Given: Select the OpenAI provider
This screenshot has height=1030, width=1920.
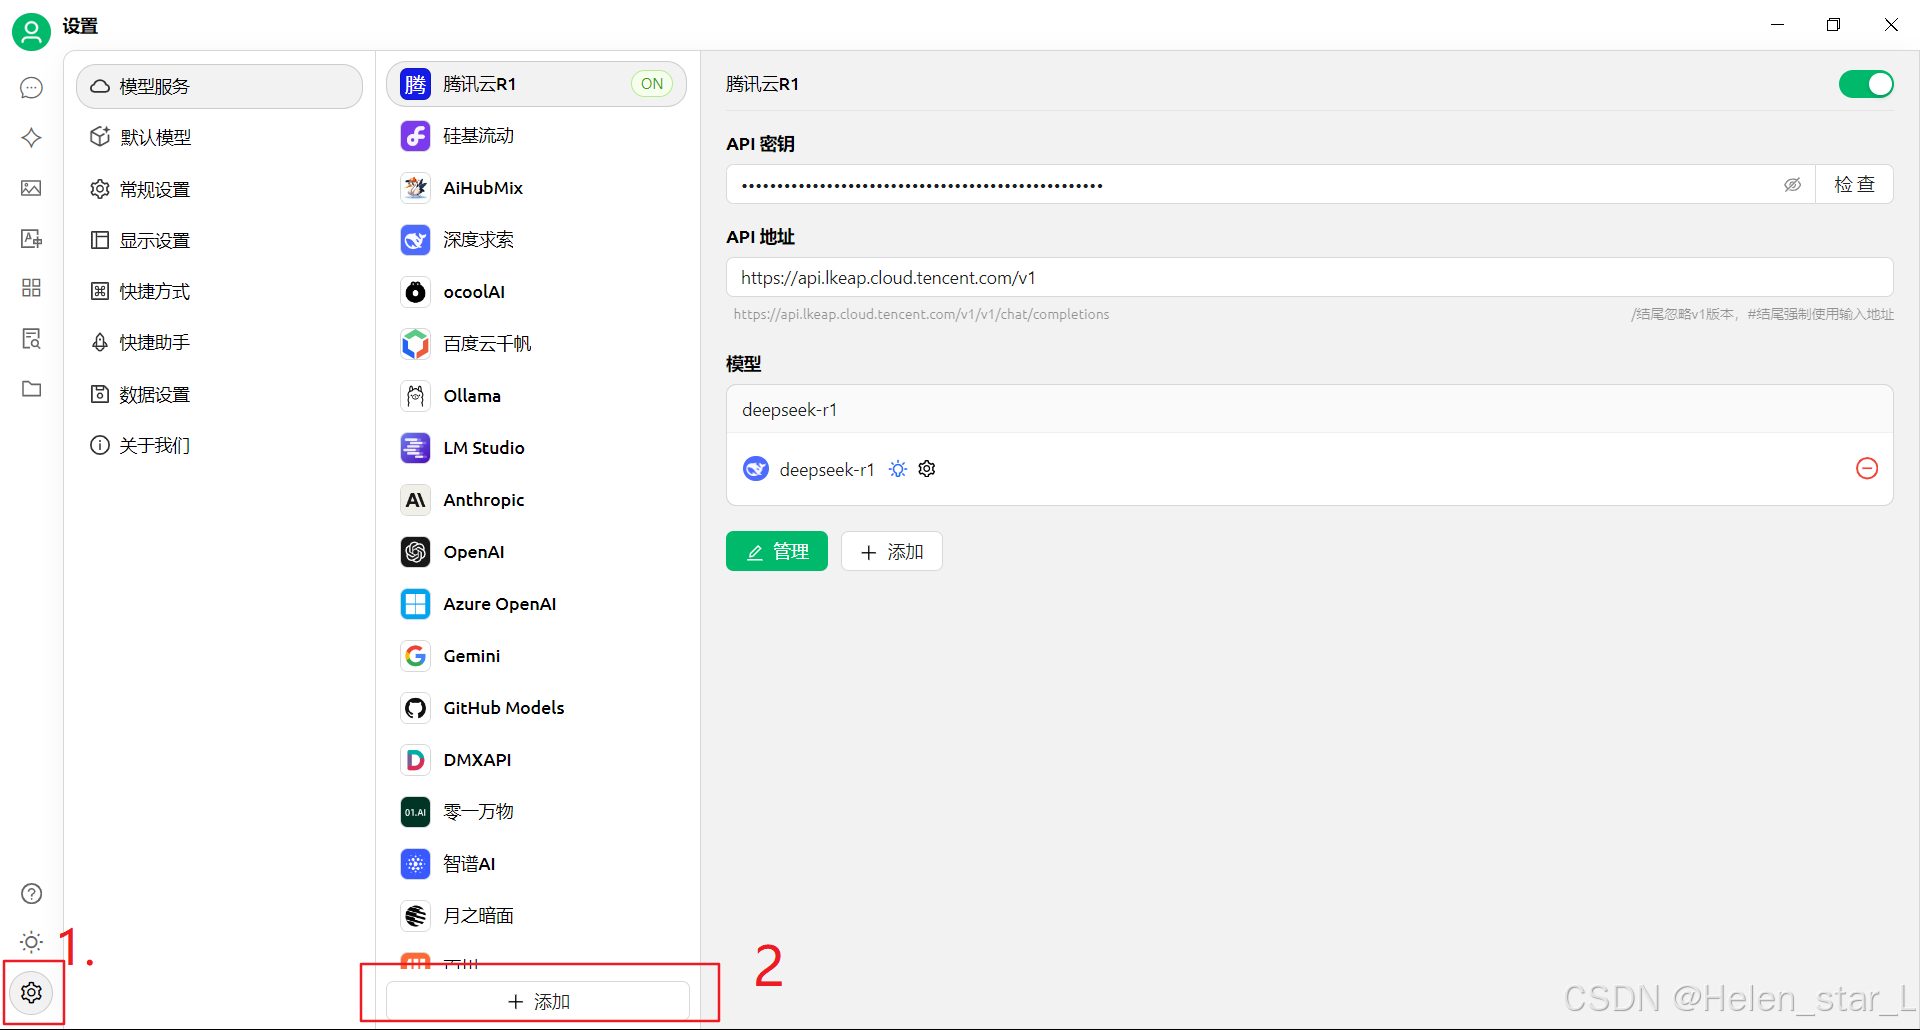Looking at the screenshot, I should (x=536, y=552).
